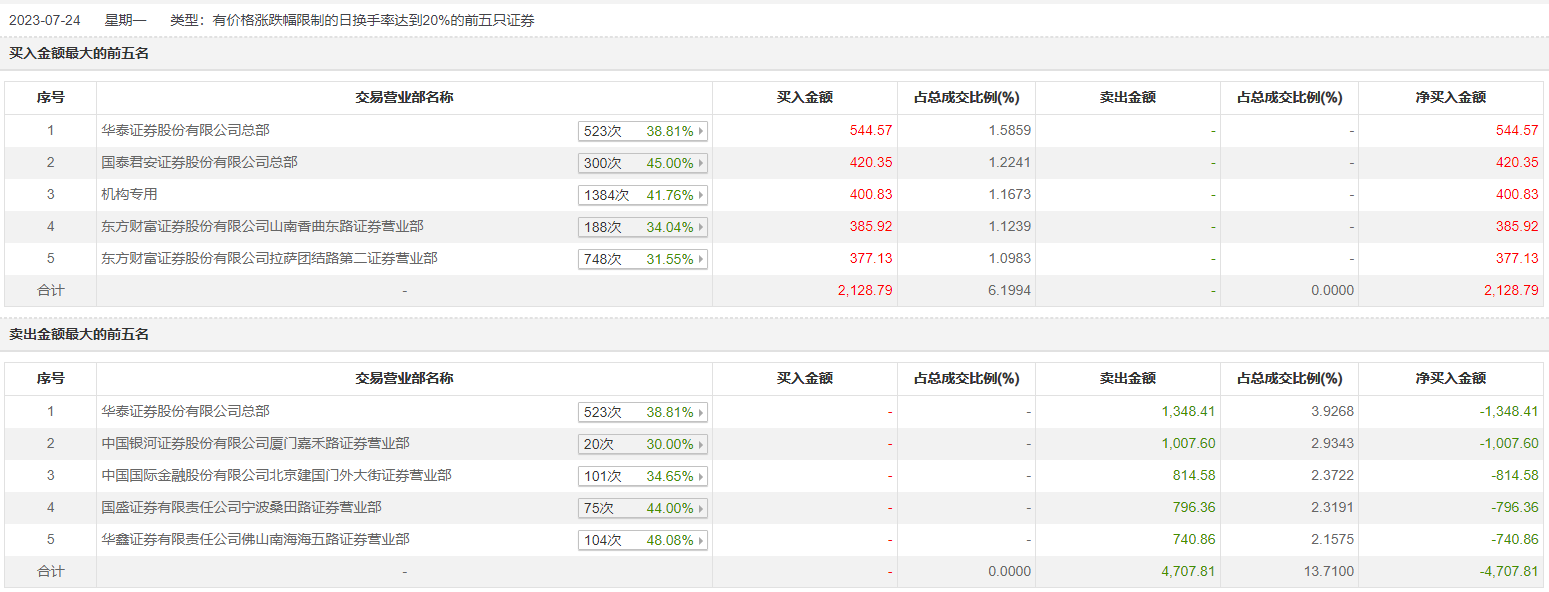Click the 净买入金额 header in buy table

(x=1450, y=98)
